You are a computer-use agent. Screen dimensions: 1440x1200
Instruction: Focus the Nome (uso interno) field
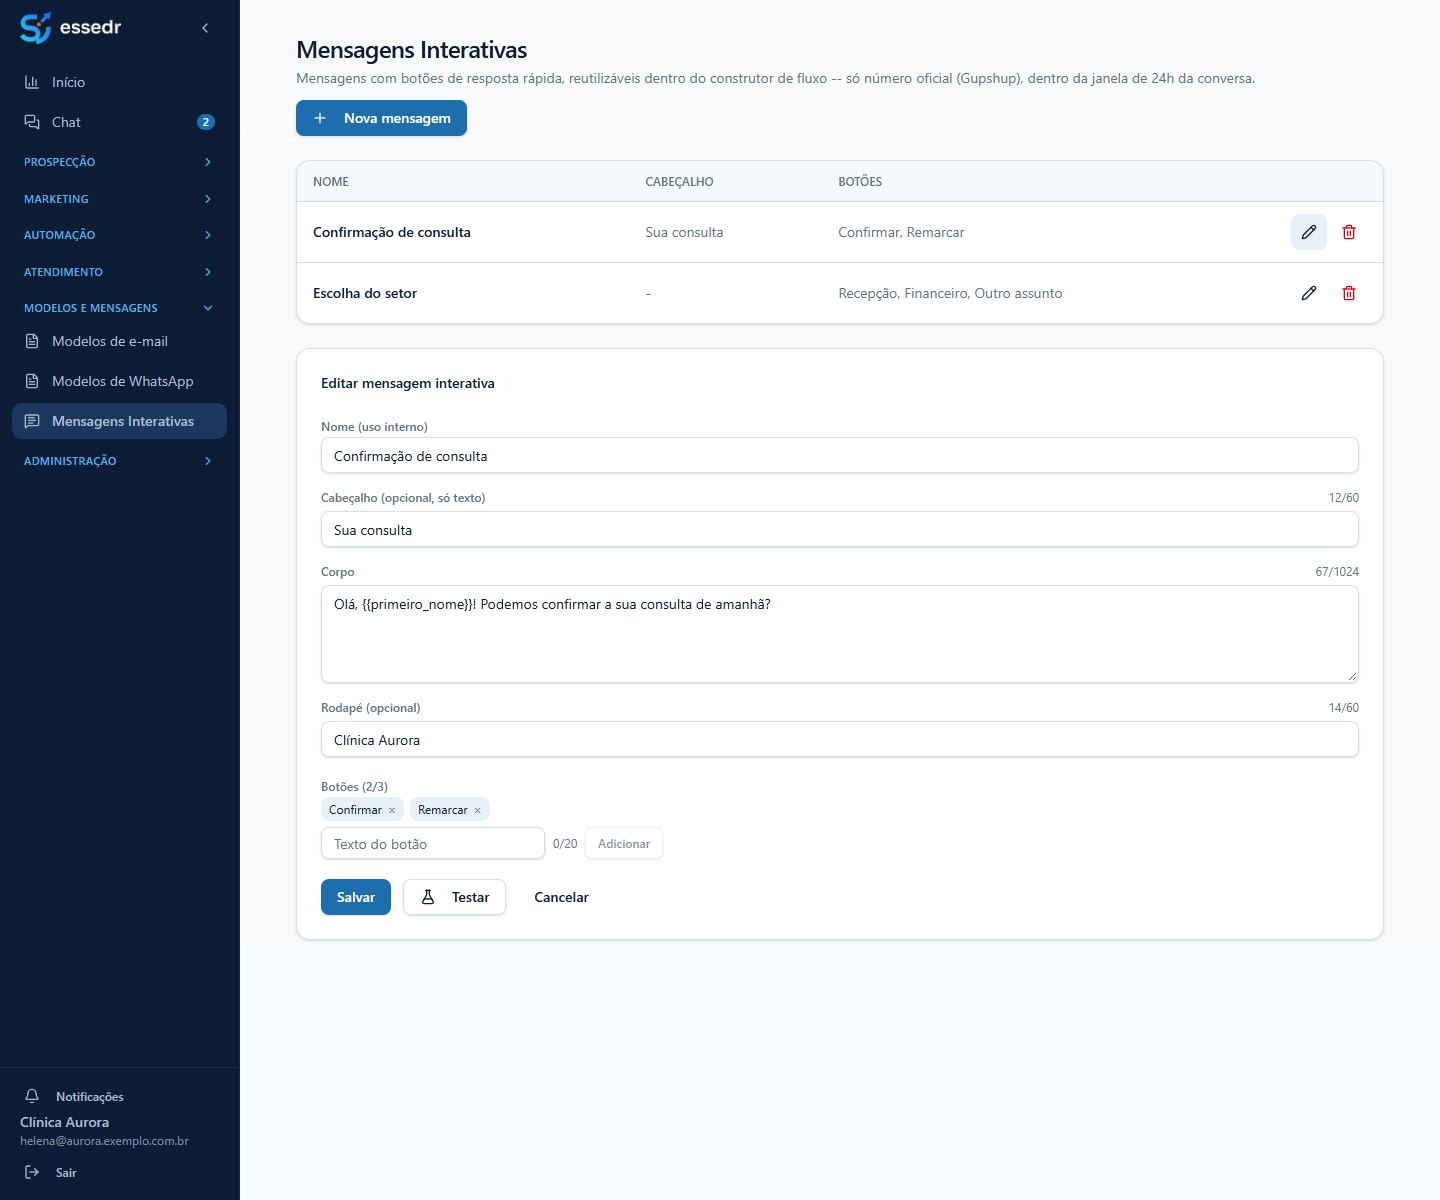point(840,455)
